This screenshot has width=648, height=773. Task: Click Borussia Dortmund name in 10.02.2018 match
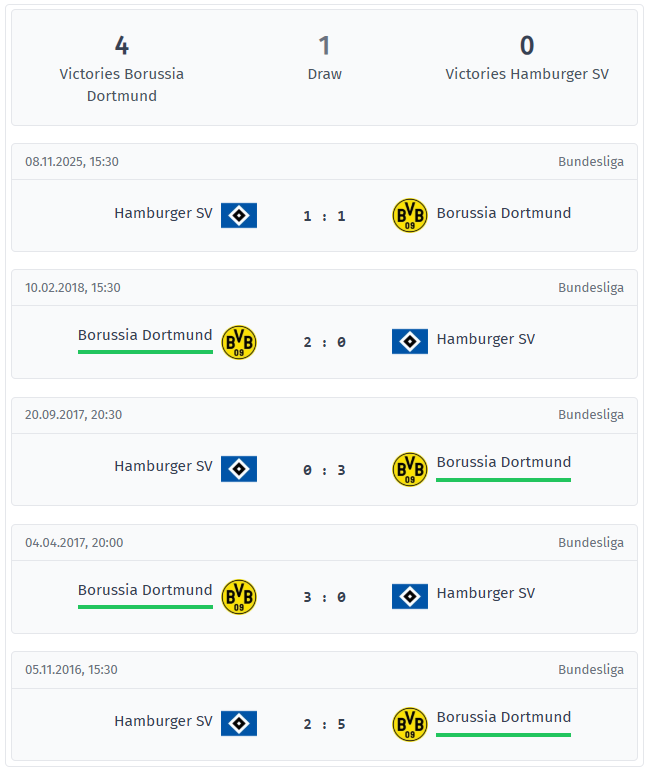[145, 335]
